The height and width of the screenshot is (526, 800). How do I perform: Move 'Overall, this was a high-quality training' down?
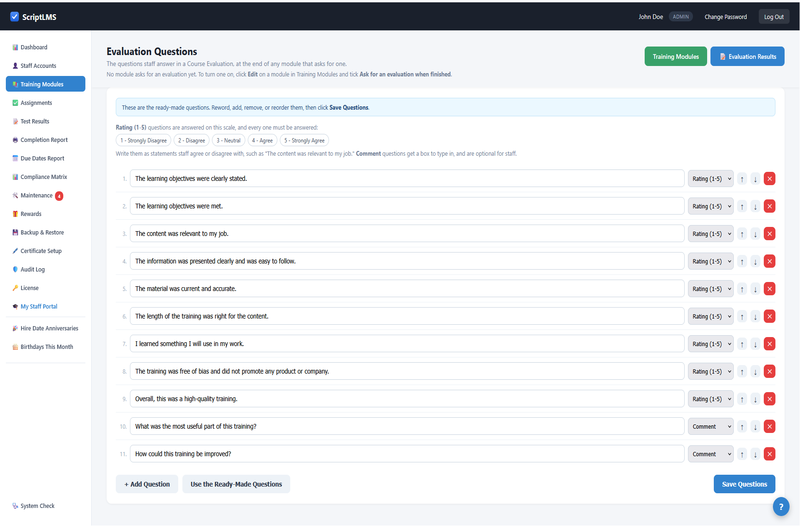[755, 399]
